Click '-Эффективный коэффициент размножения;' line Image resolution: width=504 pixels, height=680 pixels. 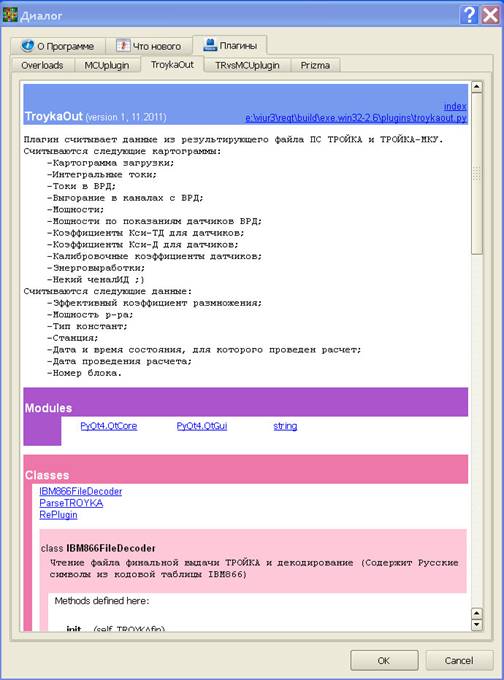click(155, 303)
